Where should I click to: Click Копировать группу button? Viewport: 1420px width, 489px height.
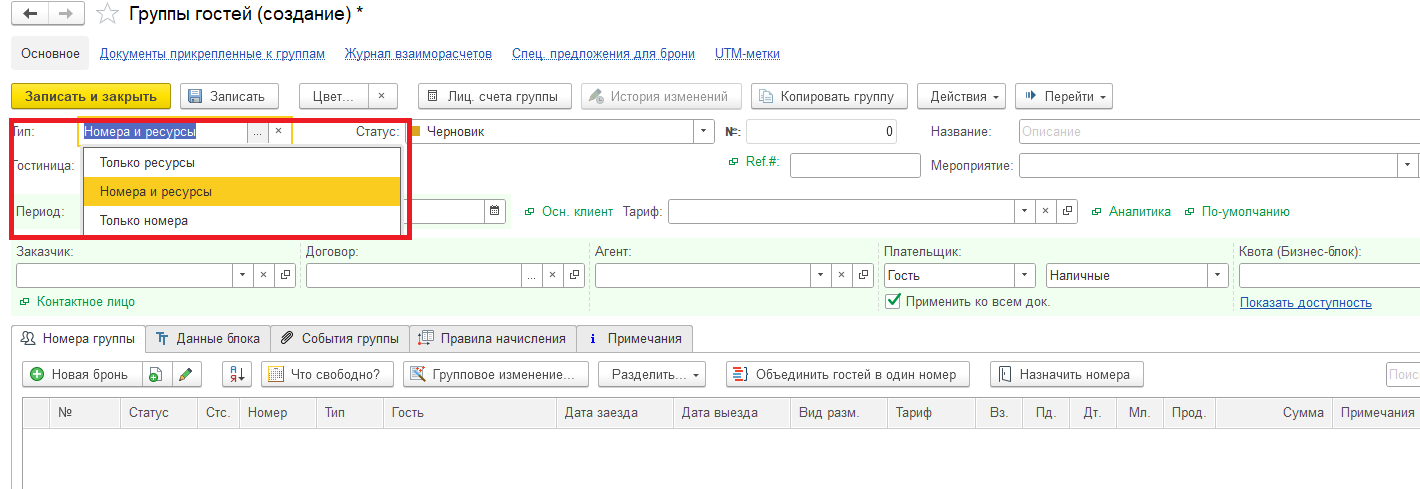coord(829,96)
